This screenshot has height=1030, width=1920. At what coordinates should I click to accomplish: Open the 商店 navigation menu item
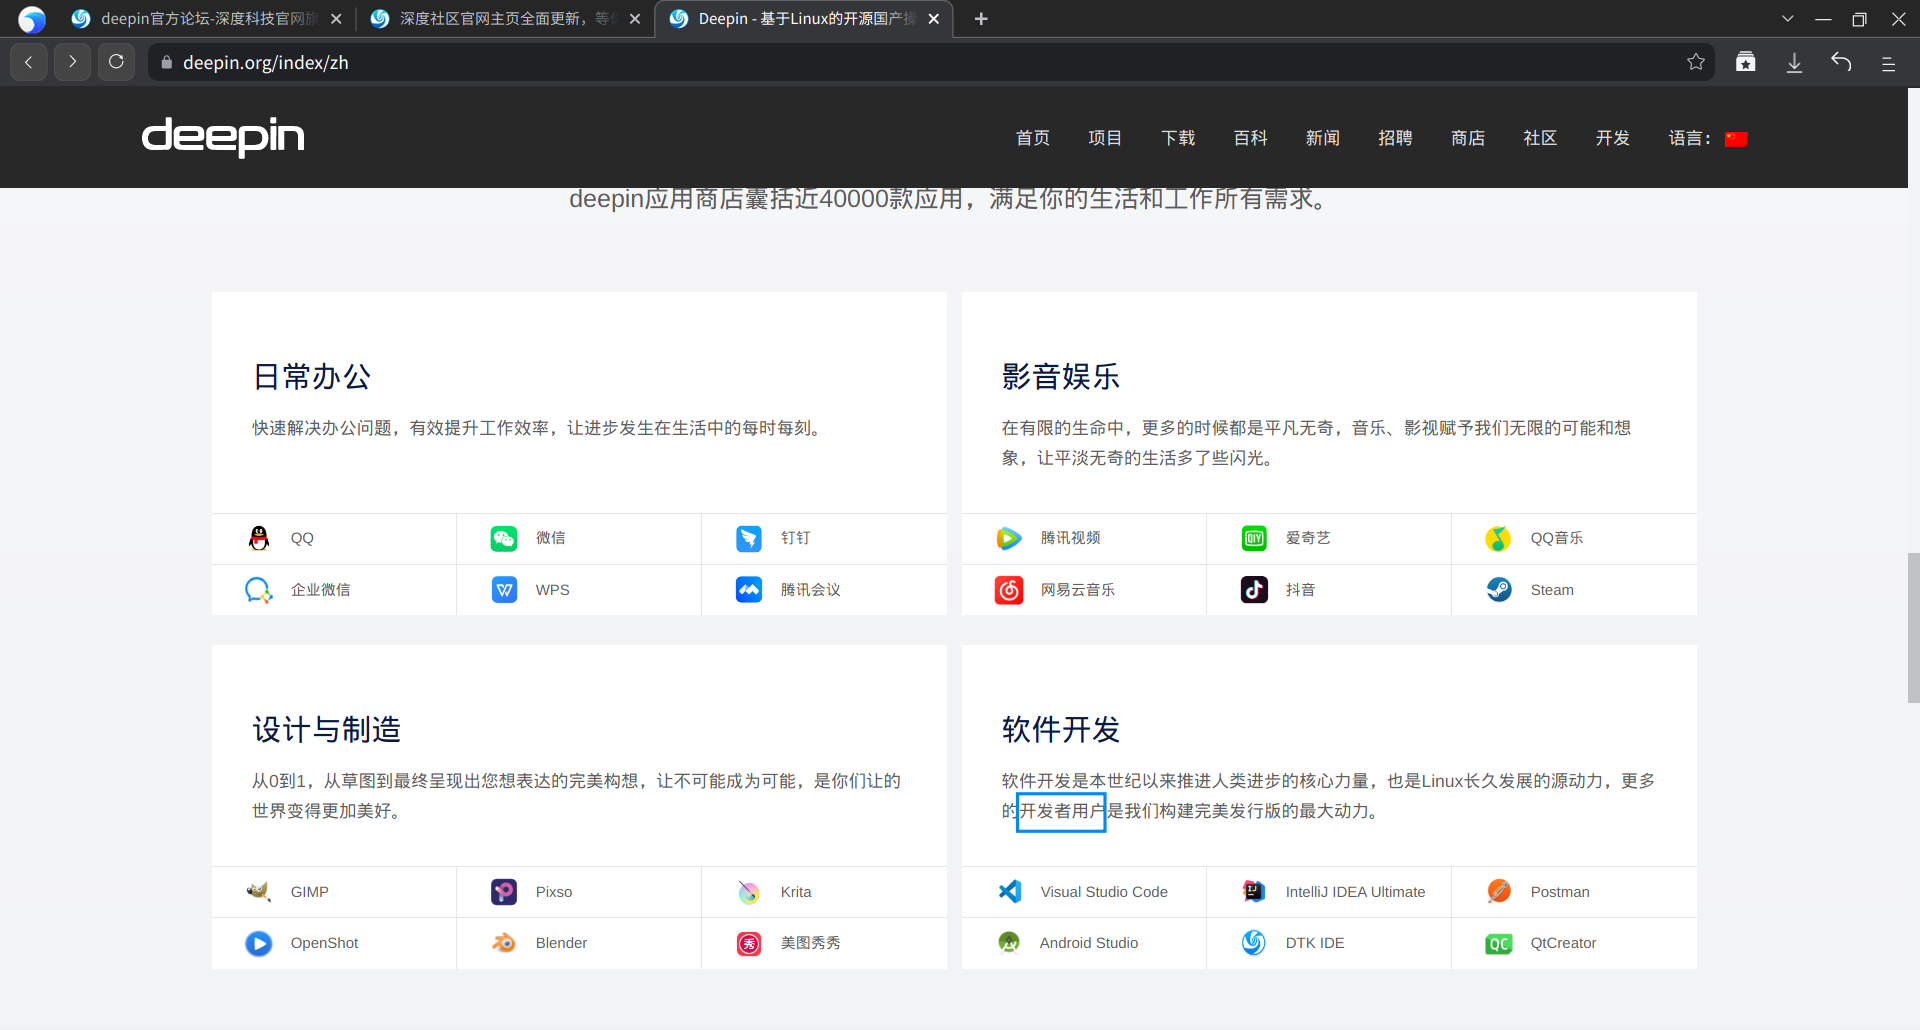click(x=1468, y=138)
